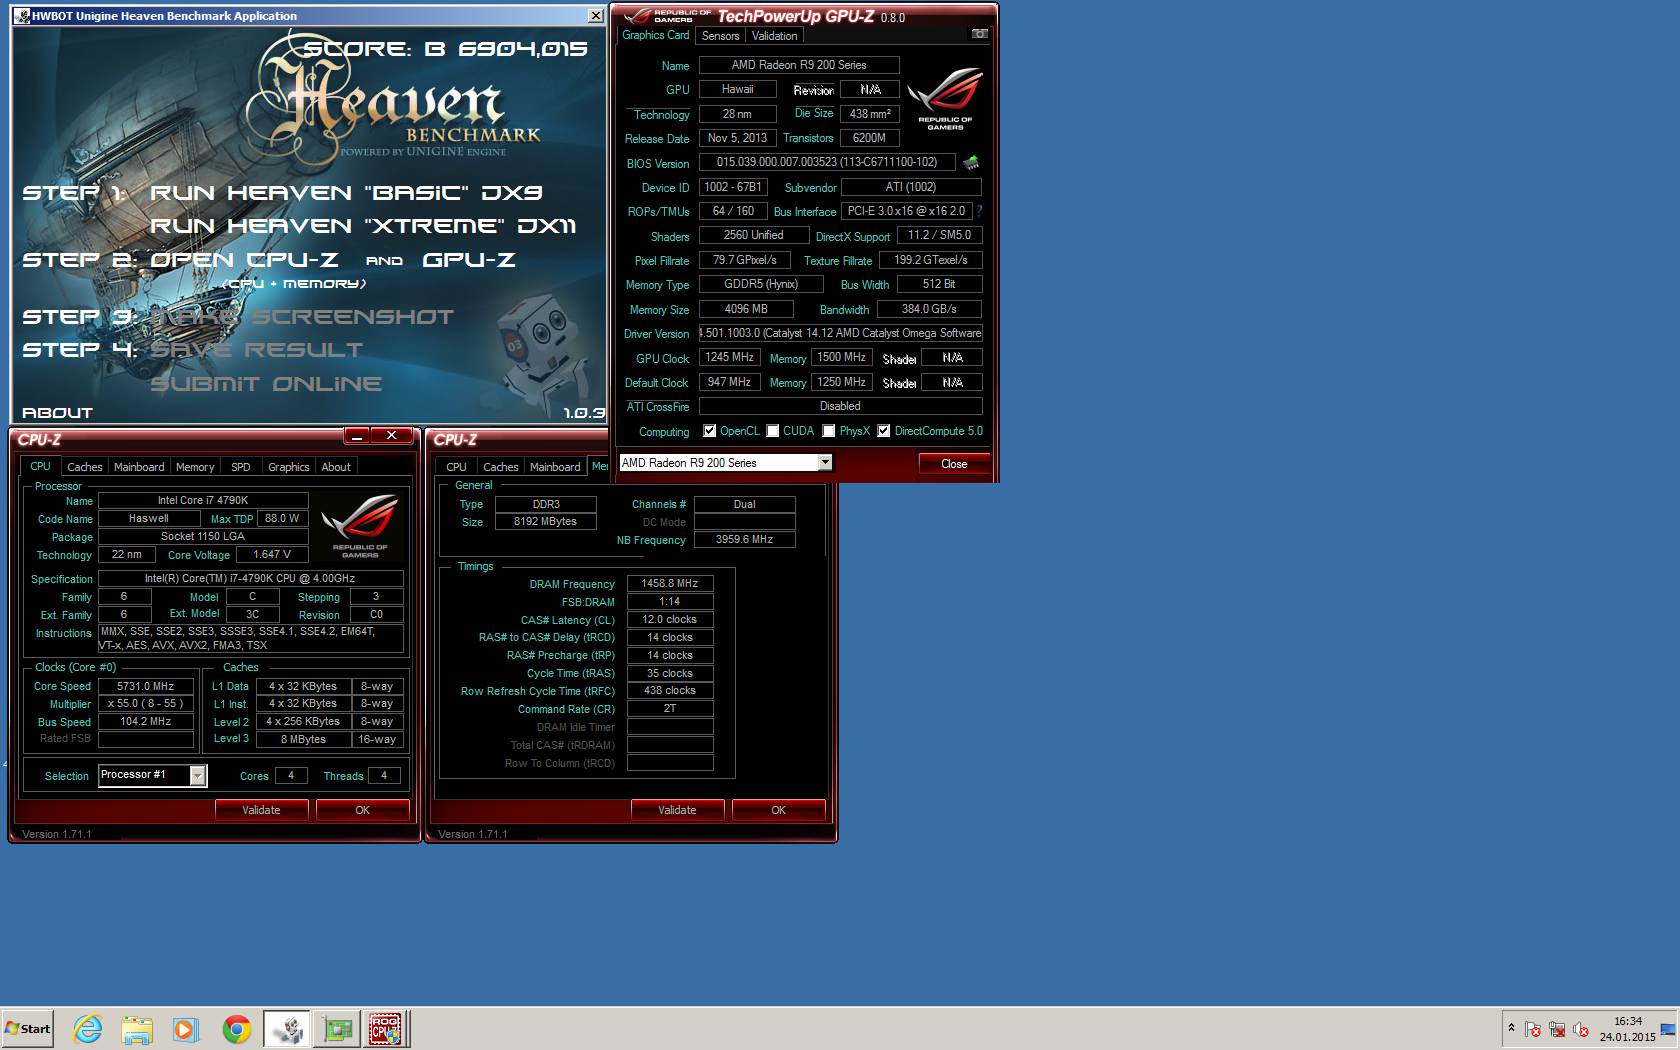
Task: Open Mainboard tab in right CPU-Z window
Action: [x=555, y=467]
